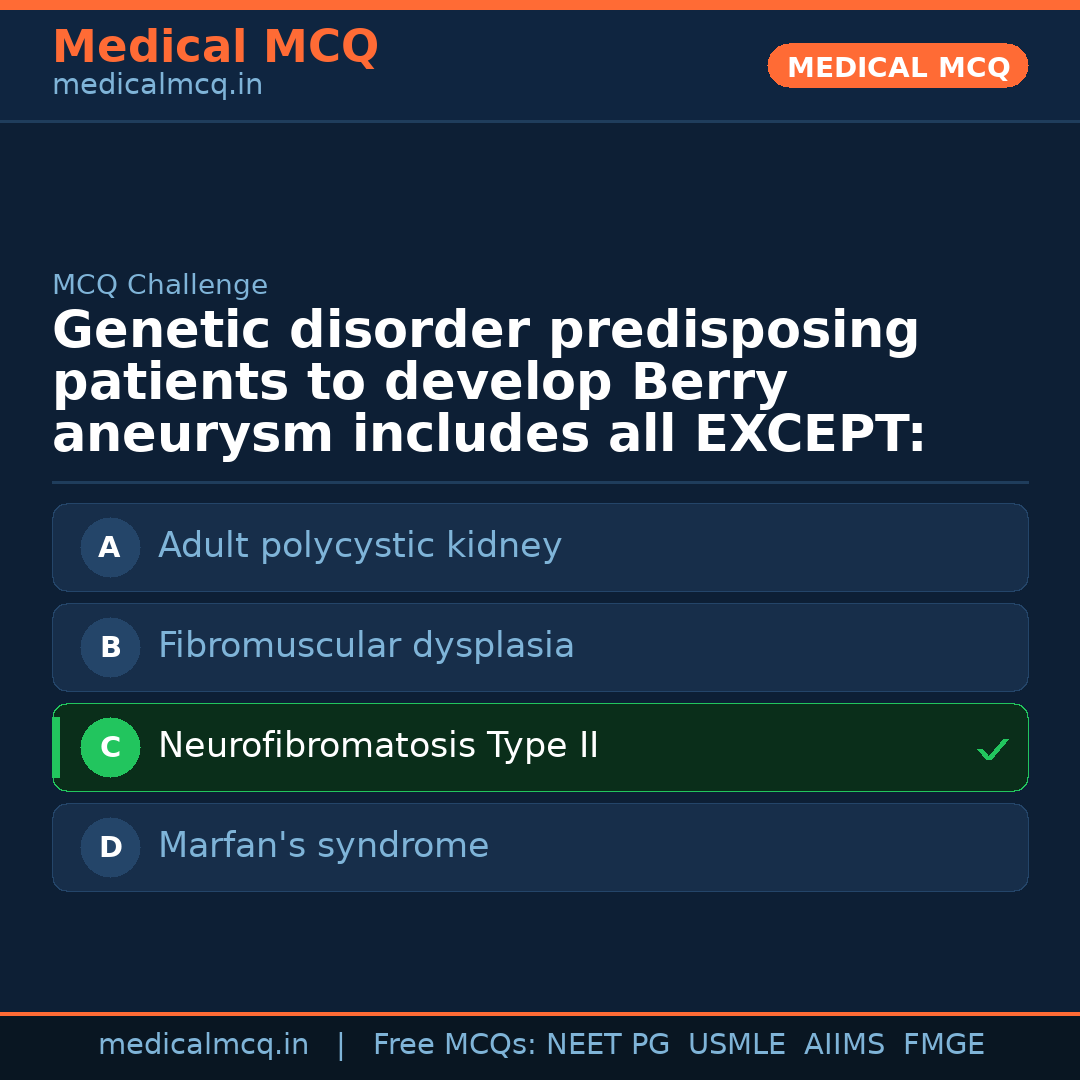Click the letter A option circle
1080x1080 pixels.
[x=110, y=547]
